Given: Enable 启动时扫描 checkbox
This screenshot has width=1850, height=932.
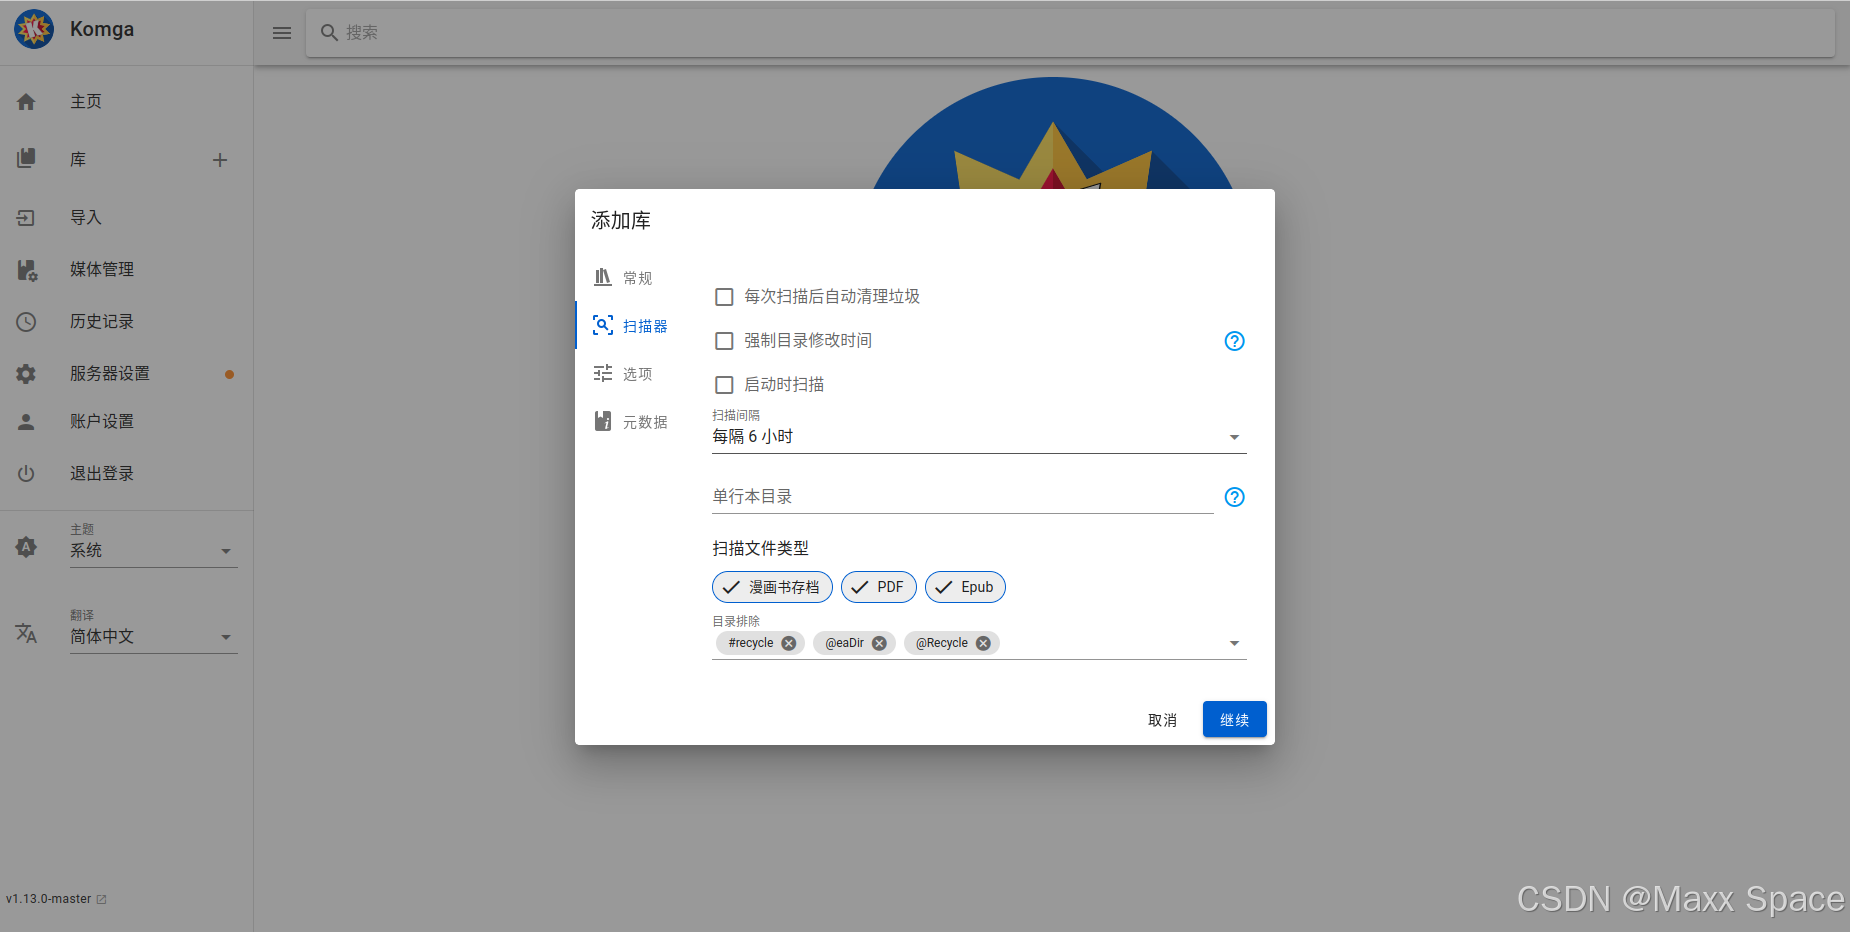Looking at the screenshot, I should click(x=724, y=385).
